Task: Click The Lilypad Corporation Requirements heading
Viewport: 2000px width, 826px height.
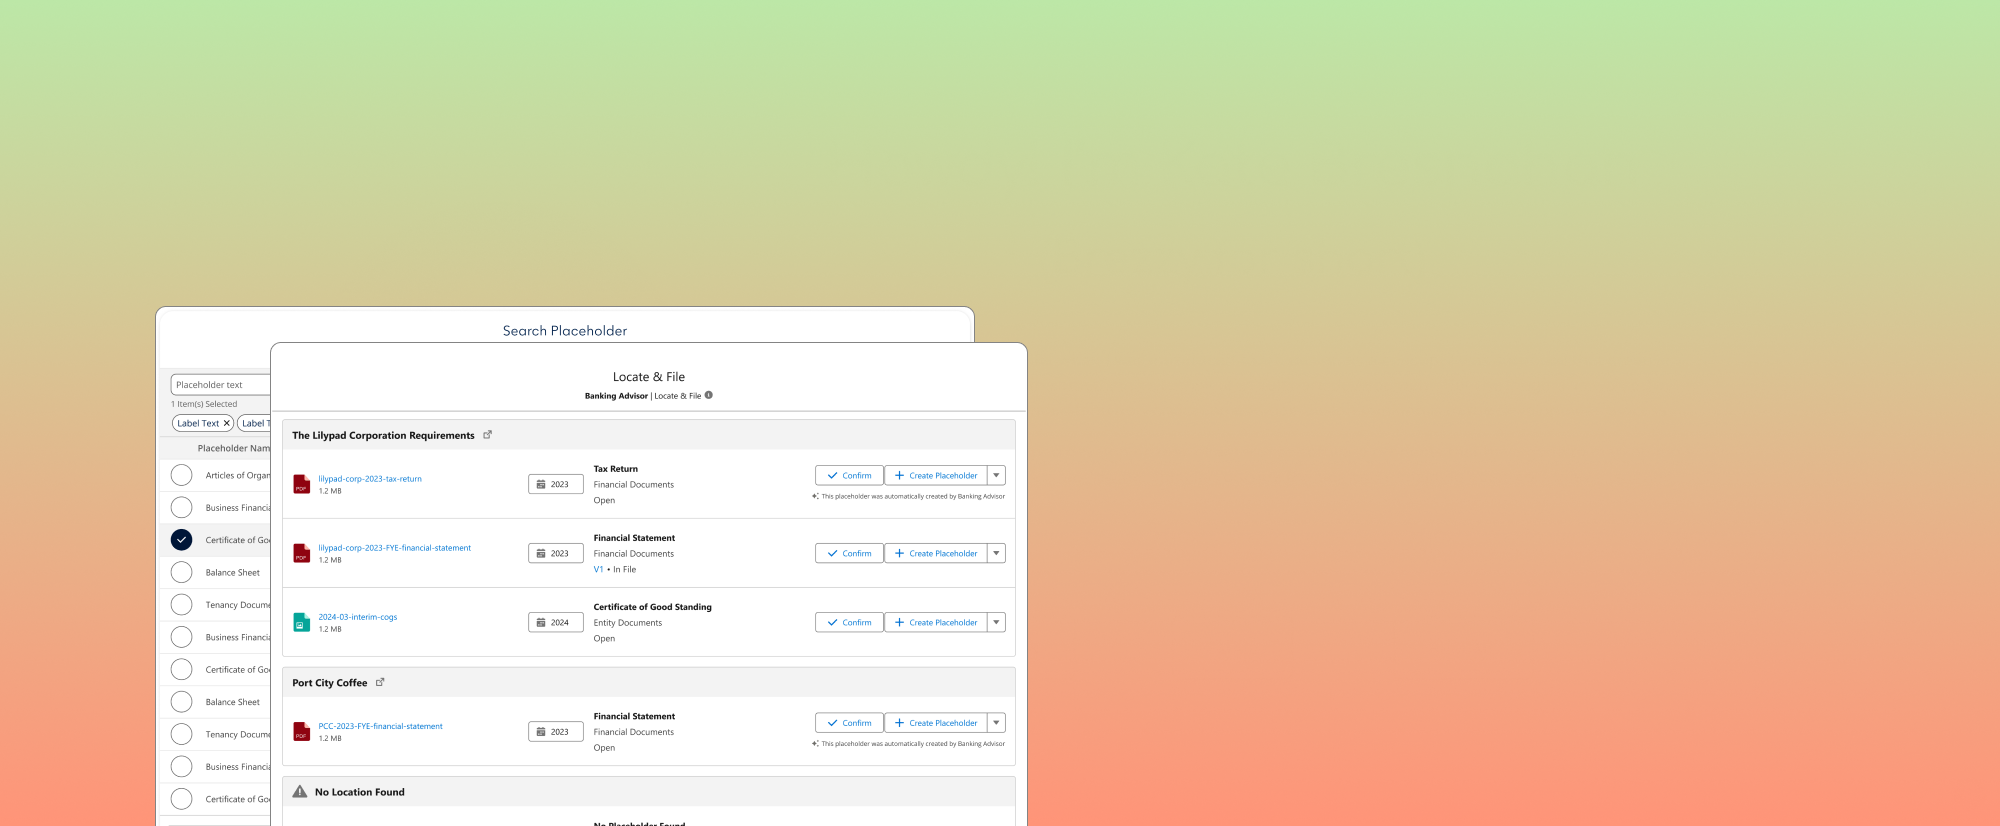Action: [x=383, y=435]
